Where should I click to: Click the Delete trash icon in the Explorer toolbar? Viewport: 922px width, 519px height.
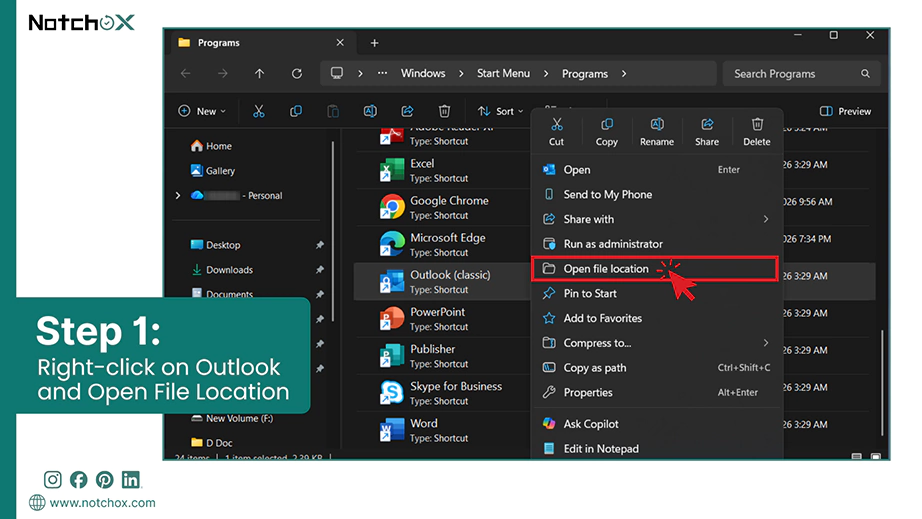(x=445, y=111)
